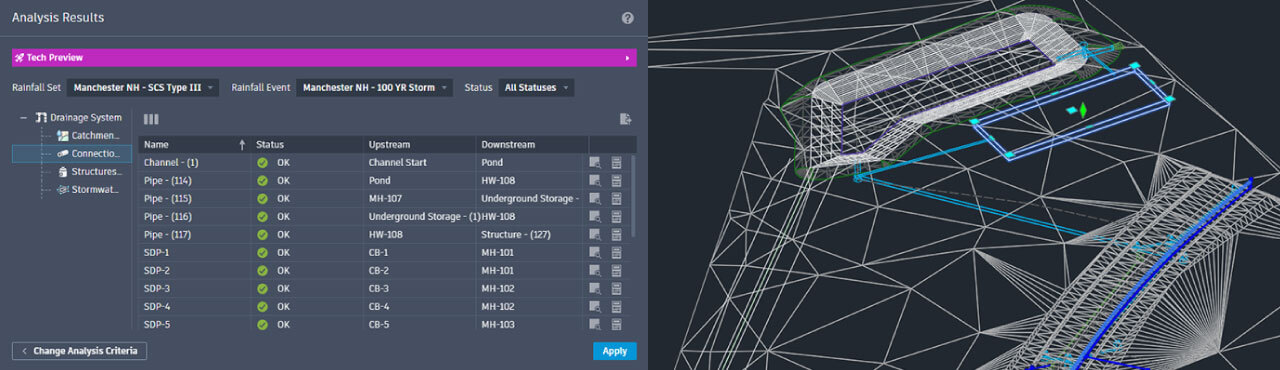Open details report for SDP-1
The height and width of the screenshot is (370, 1280).
[617, 252]
